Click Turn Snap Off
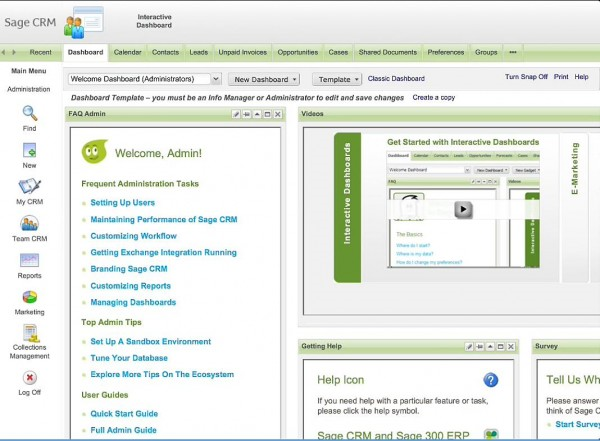Viewport: 602px width, 441px height. click(526, 77)
